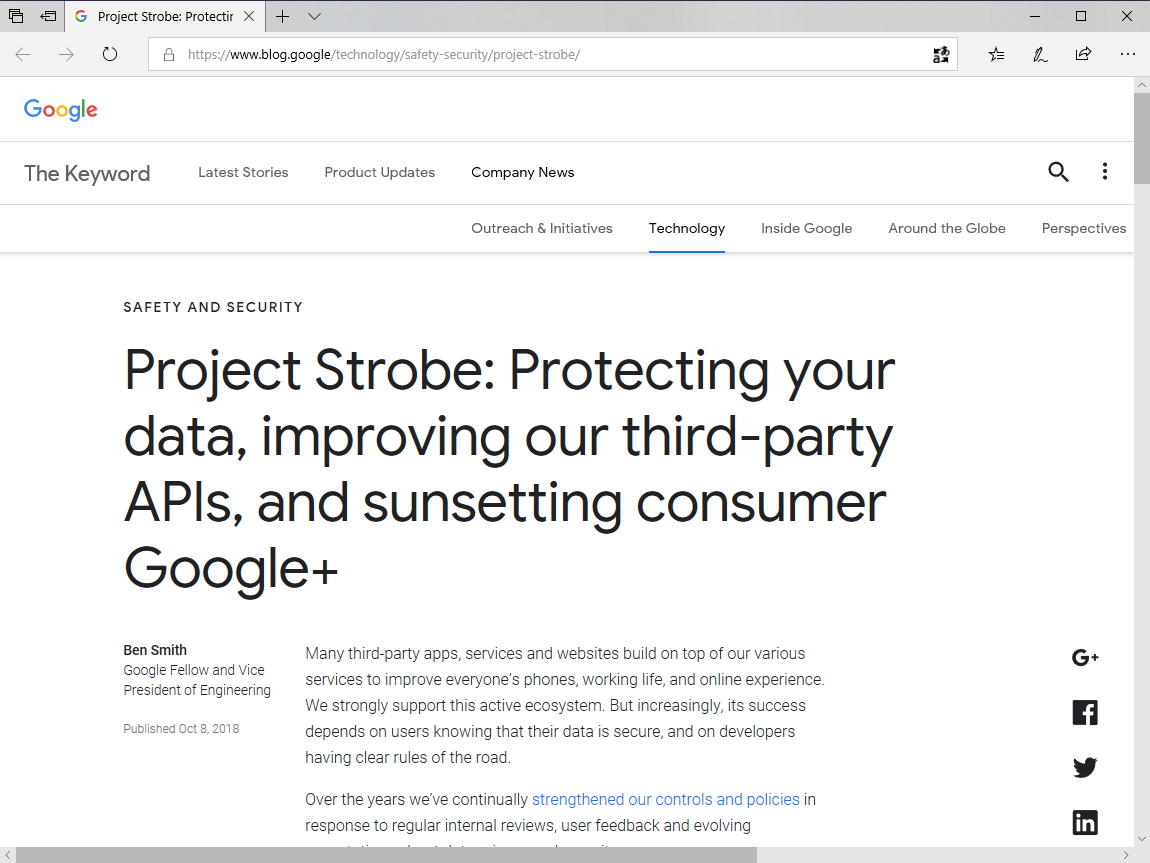Add this page to favorites
This screenshot has height=863, width=1150.
coord(996,55)
